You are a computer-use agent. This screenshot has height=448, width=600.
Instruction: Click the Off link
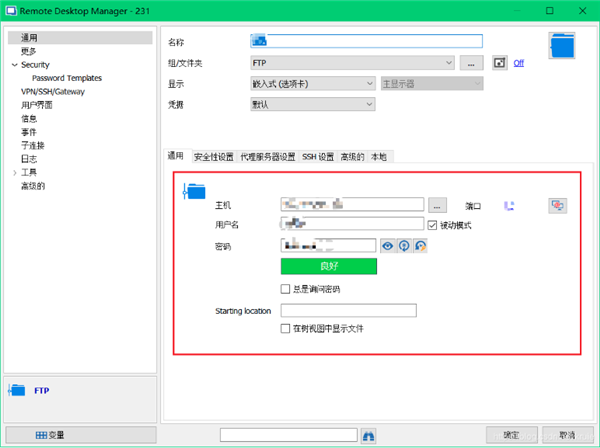coord(518,63)
